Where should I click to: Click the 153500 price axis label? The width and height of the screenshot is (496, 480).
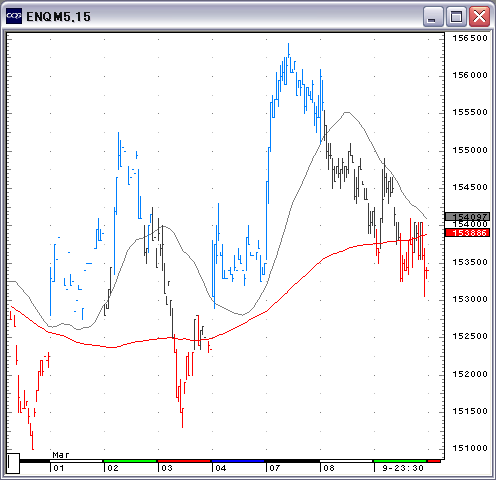click(x=470, y=262)
